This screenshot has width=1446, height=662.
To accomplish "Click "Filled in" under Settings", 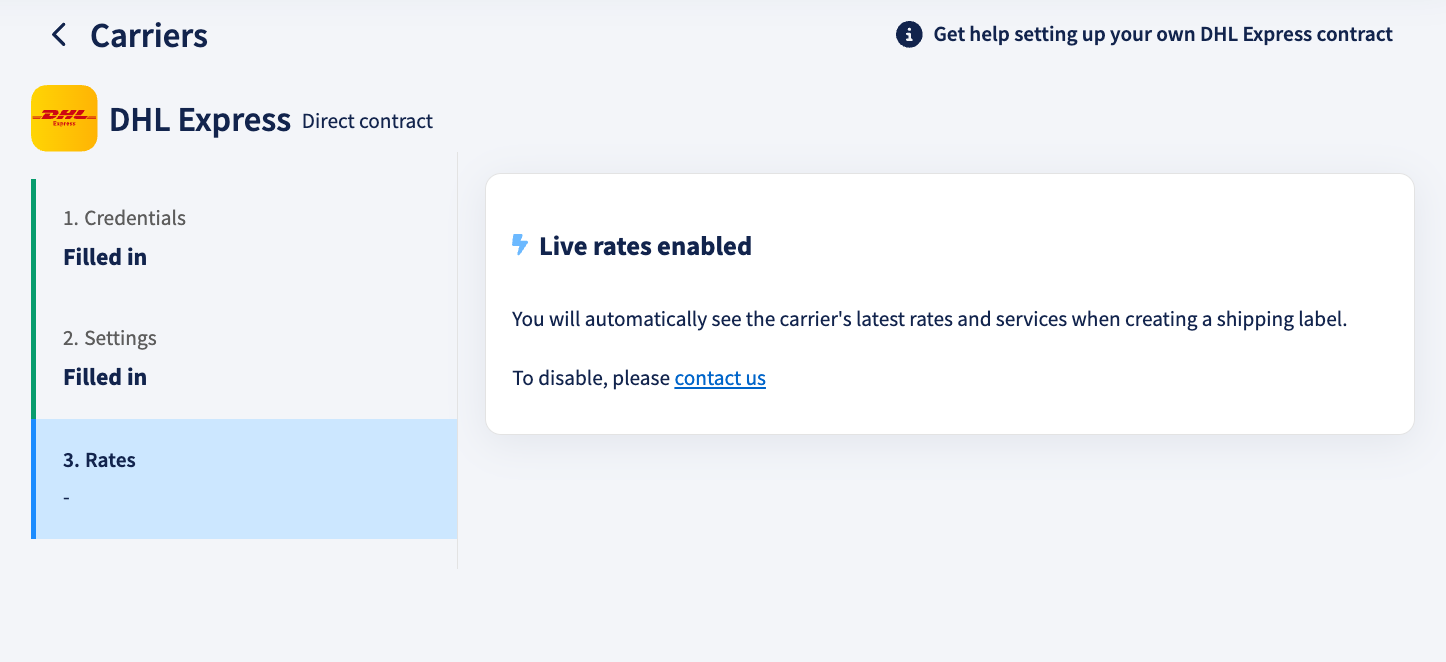I will 105,377.
